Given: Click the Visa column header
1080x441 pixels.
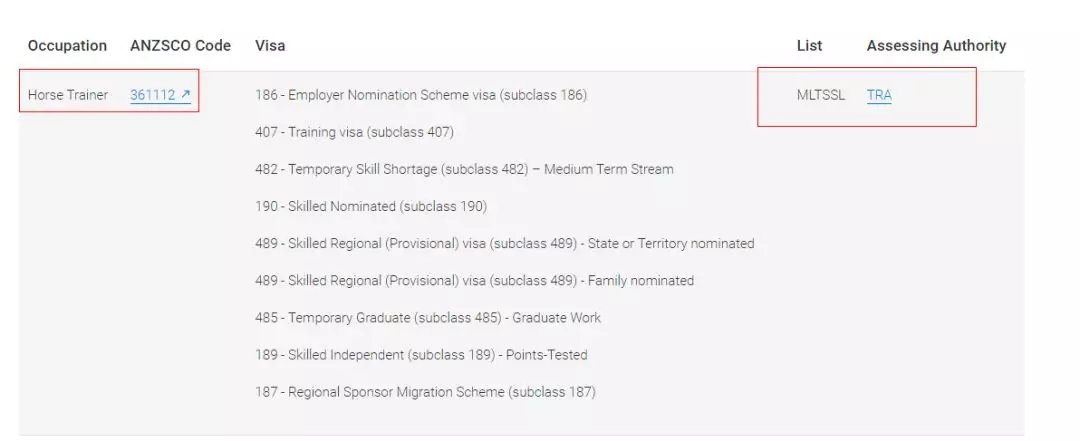Looking at the screenshot, I should pos(270,46).
